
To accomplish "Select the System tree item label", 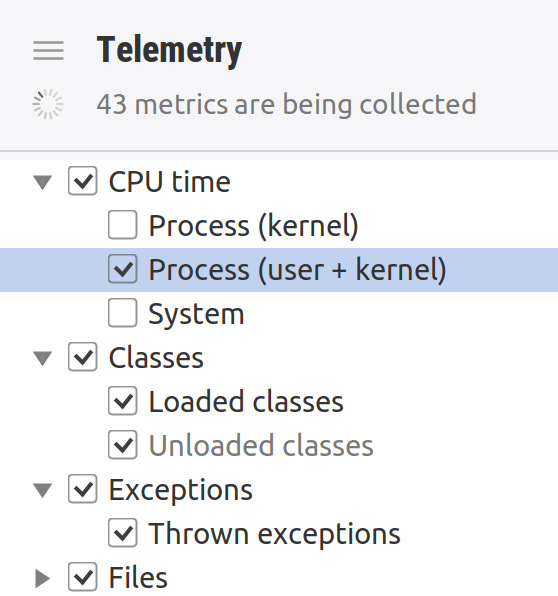I will [196, 314].
